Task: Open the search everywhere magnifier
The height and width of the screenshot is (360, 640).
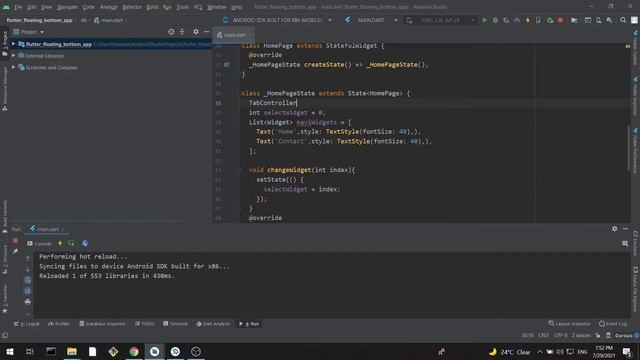Action: (x=623, y=20)
